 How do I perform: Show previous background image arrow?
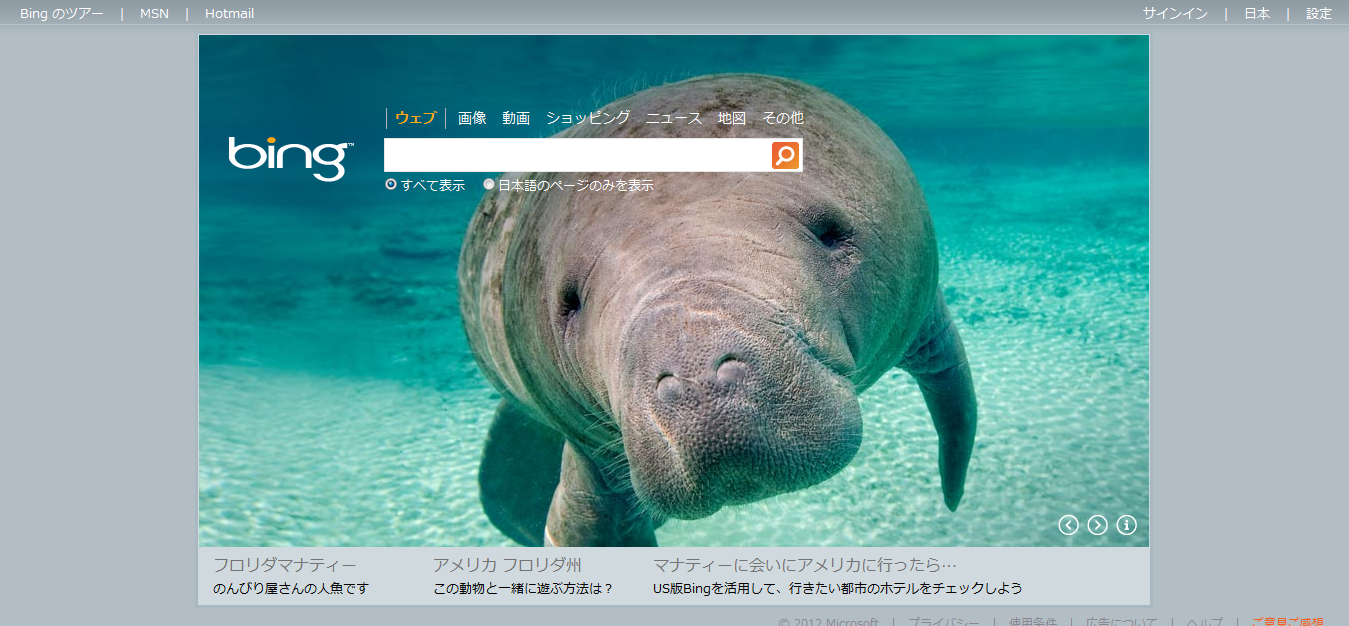pyautogui.click(x=1068, y=525)
